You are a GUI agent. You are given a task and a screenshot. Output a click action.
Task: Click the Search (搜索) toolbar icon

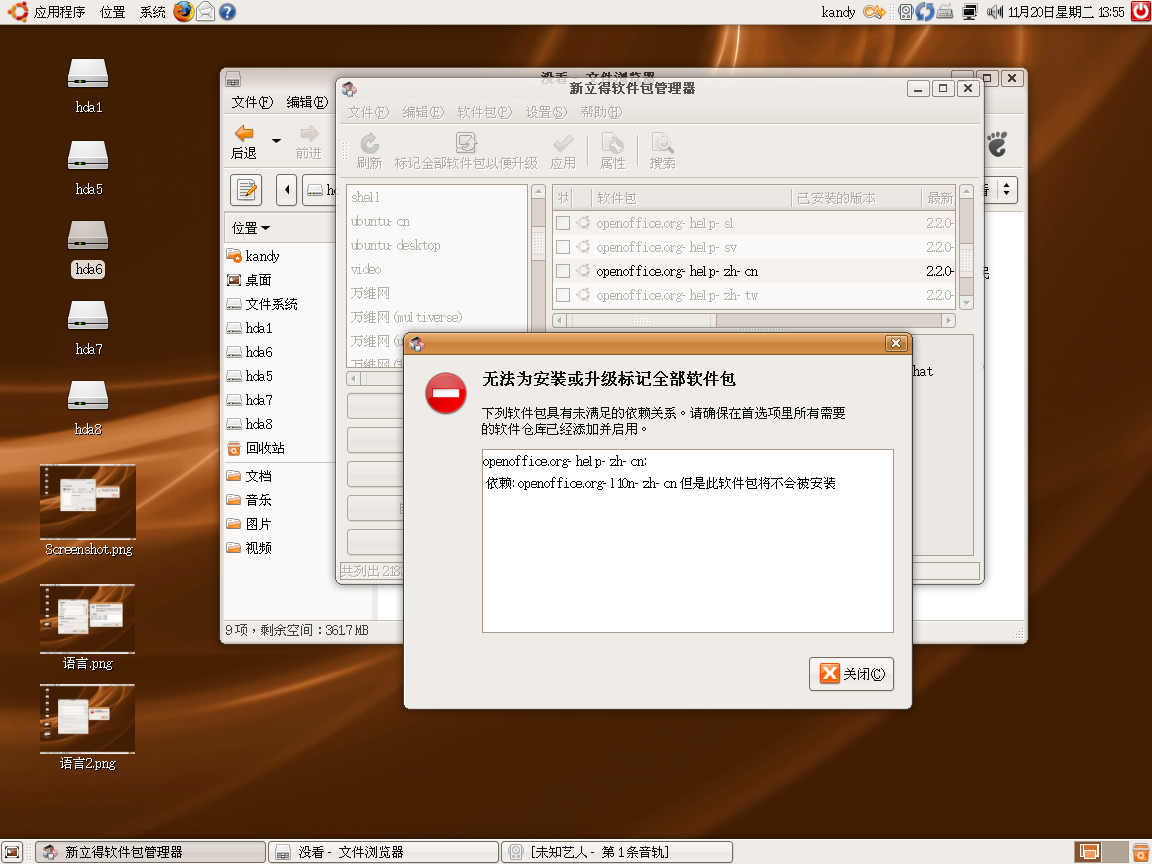tap(662, 151)
